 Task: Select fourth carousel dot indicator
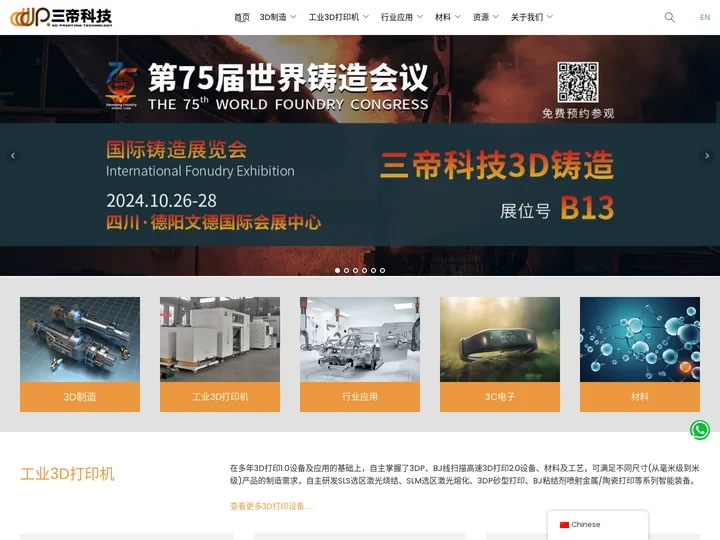[x=365, y=270]
